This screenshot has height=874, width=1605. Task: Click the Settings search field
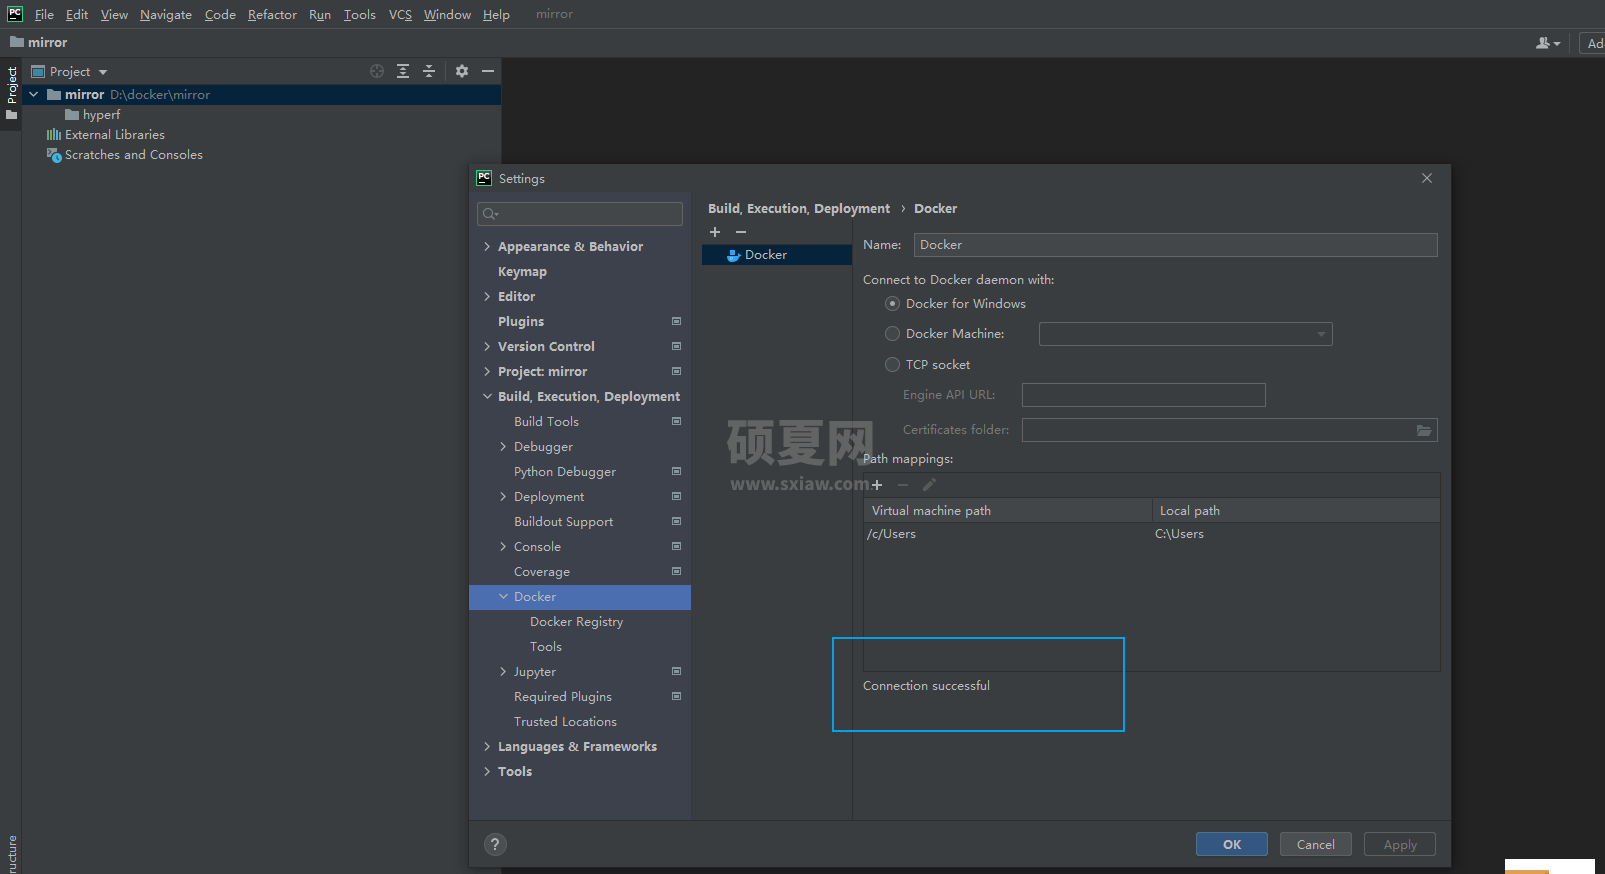click(x=580, y=214)
